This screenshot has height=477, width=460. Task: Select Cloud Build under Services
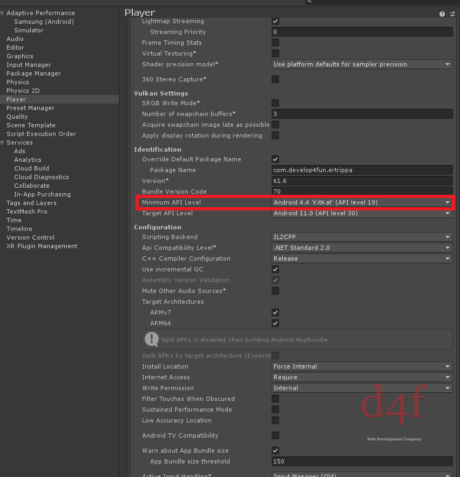click(x=32, y=169)
